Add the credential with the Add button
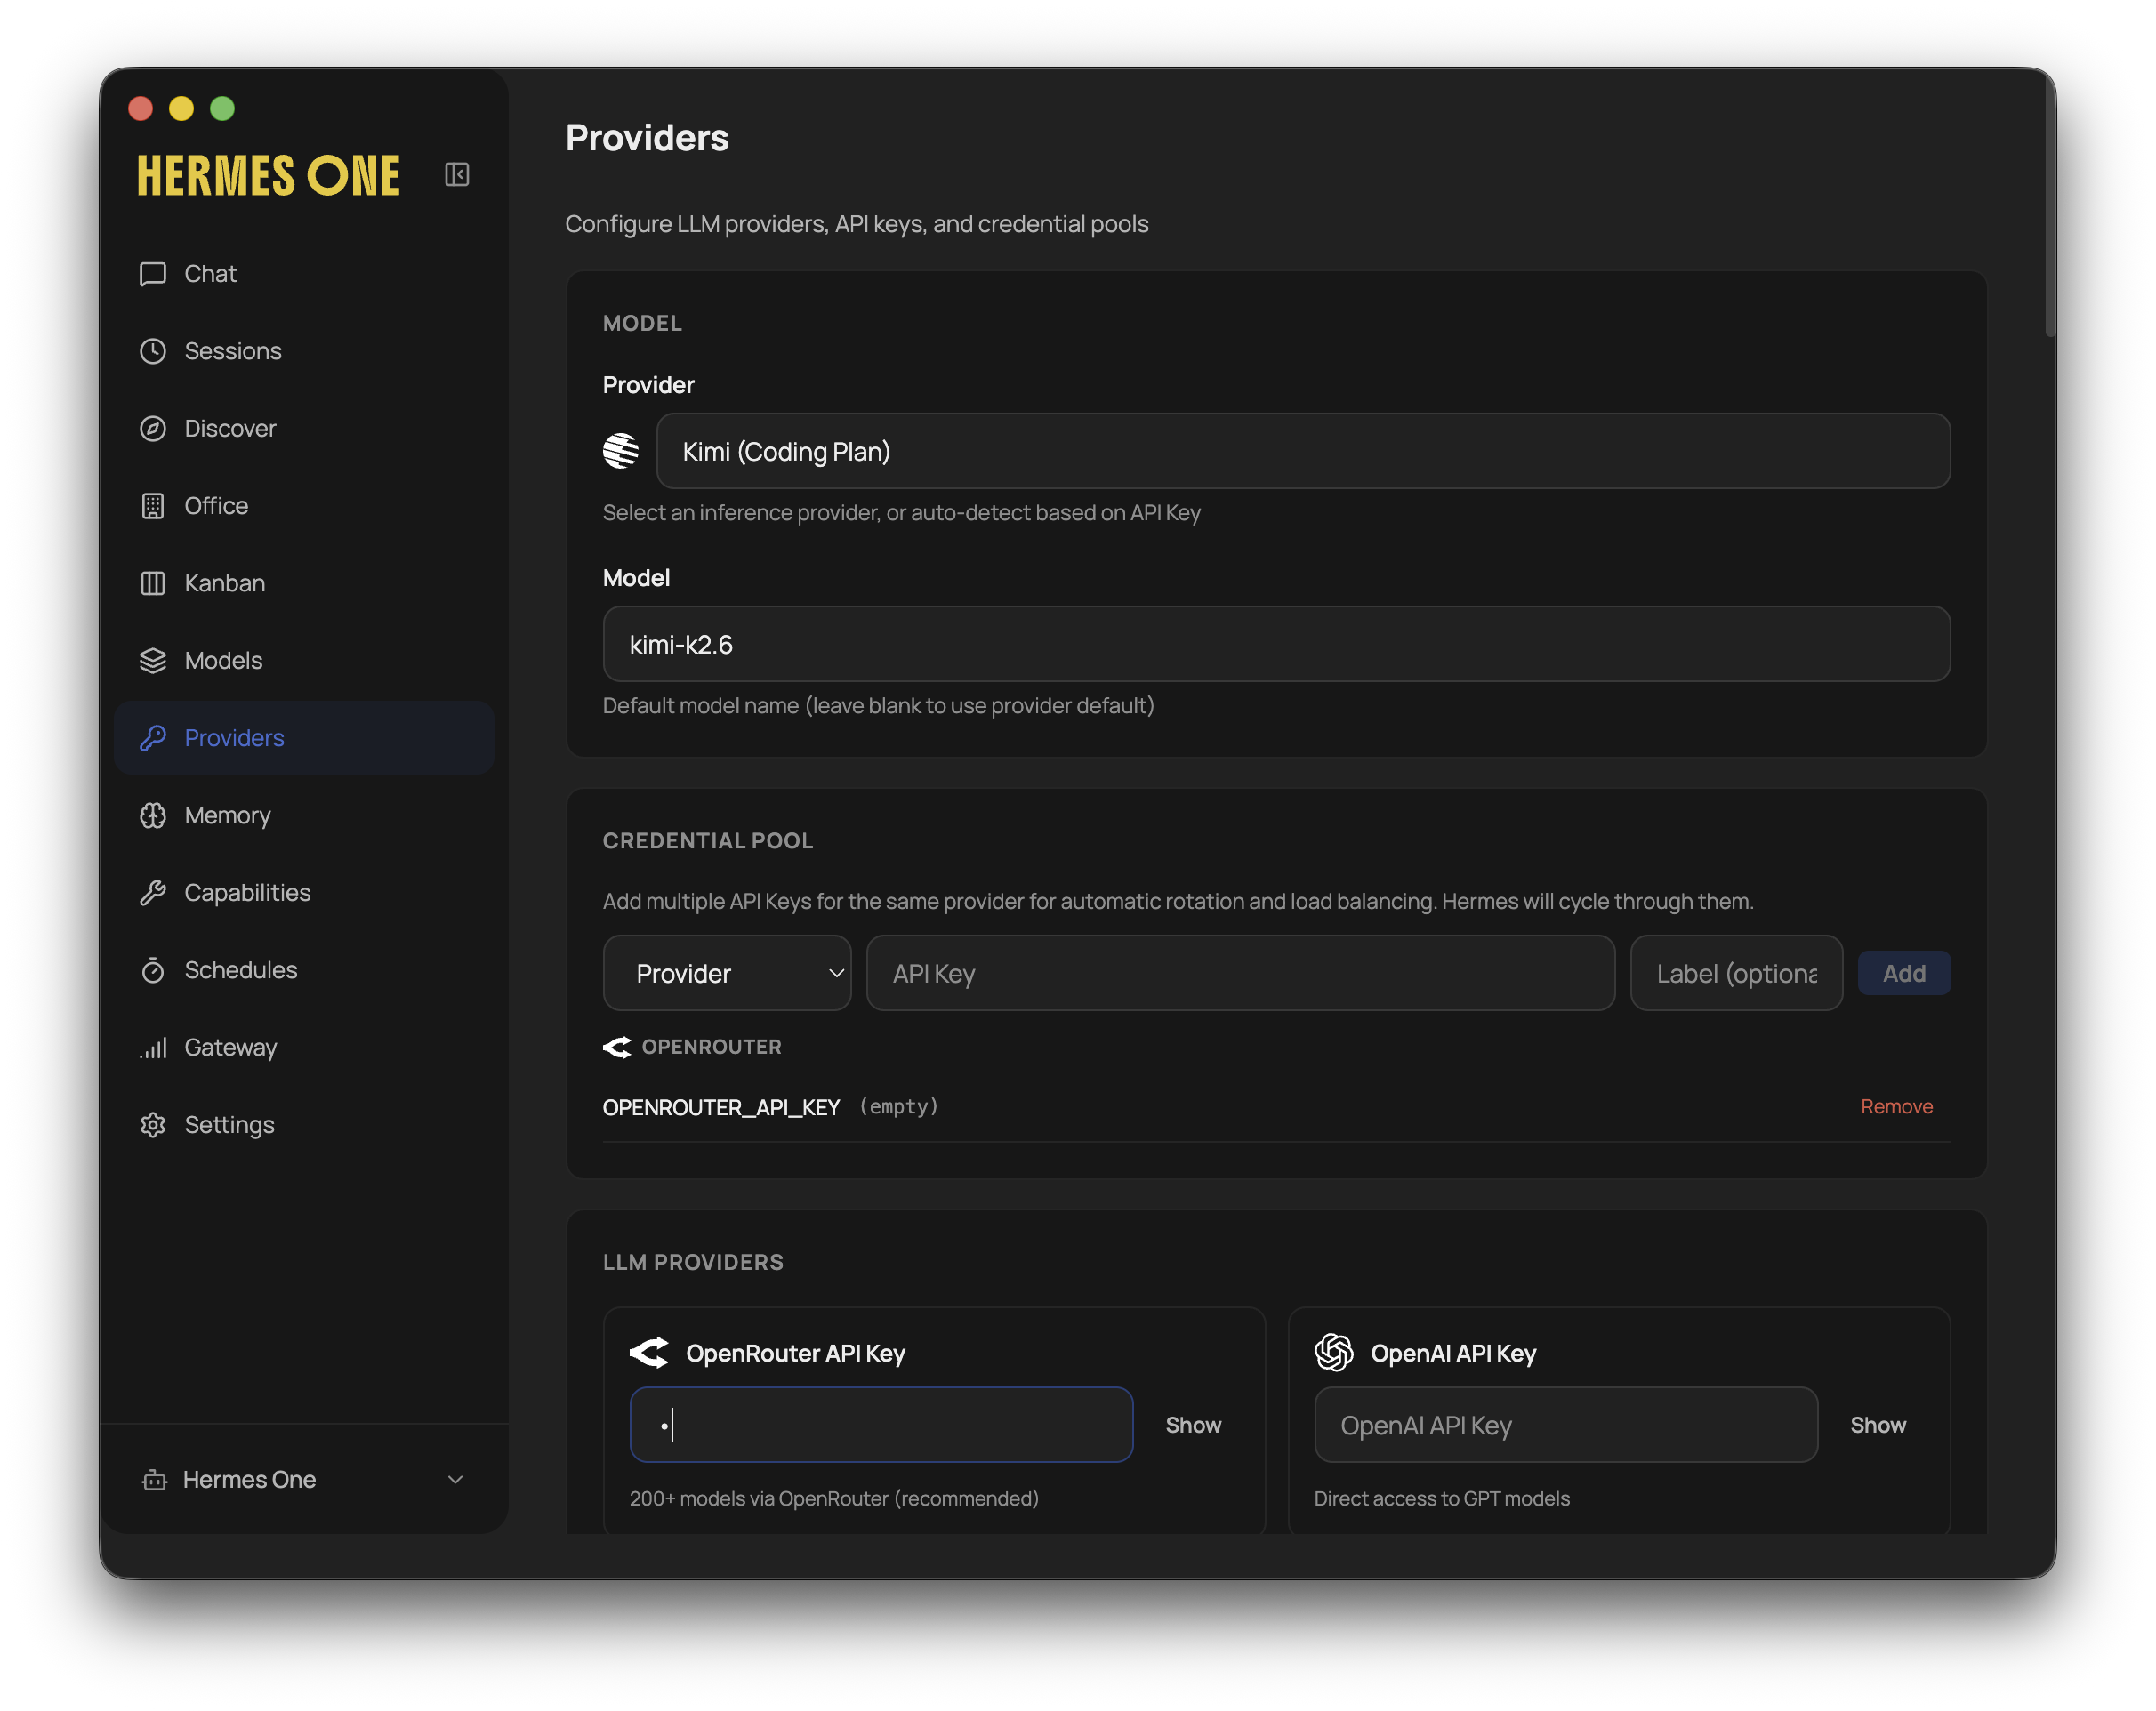2156x1711 pixels. [x=1904, y=973]
